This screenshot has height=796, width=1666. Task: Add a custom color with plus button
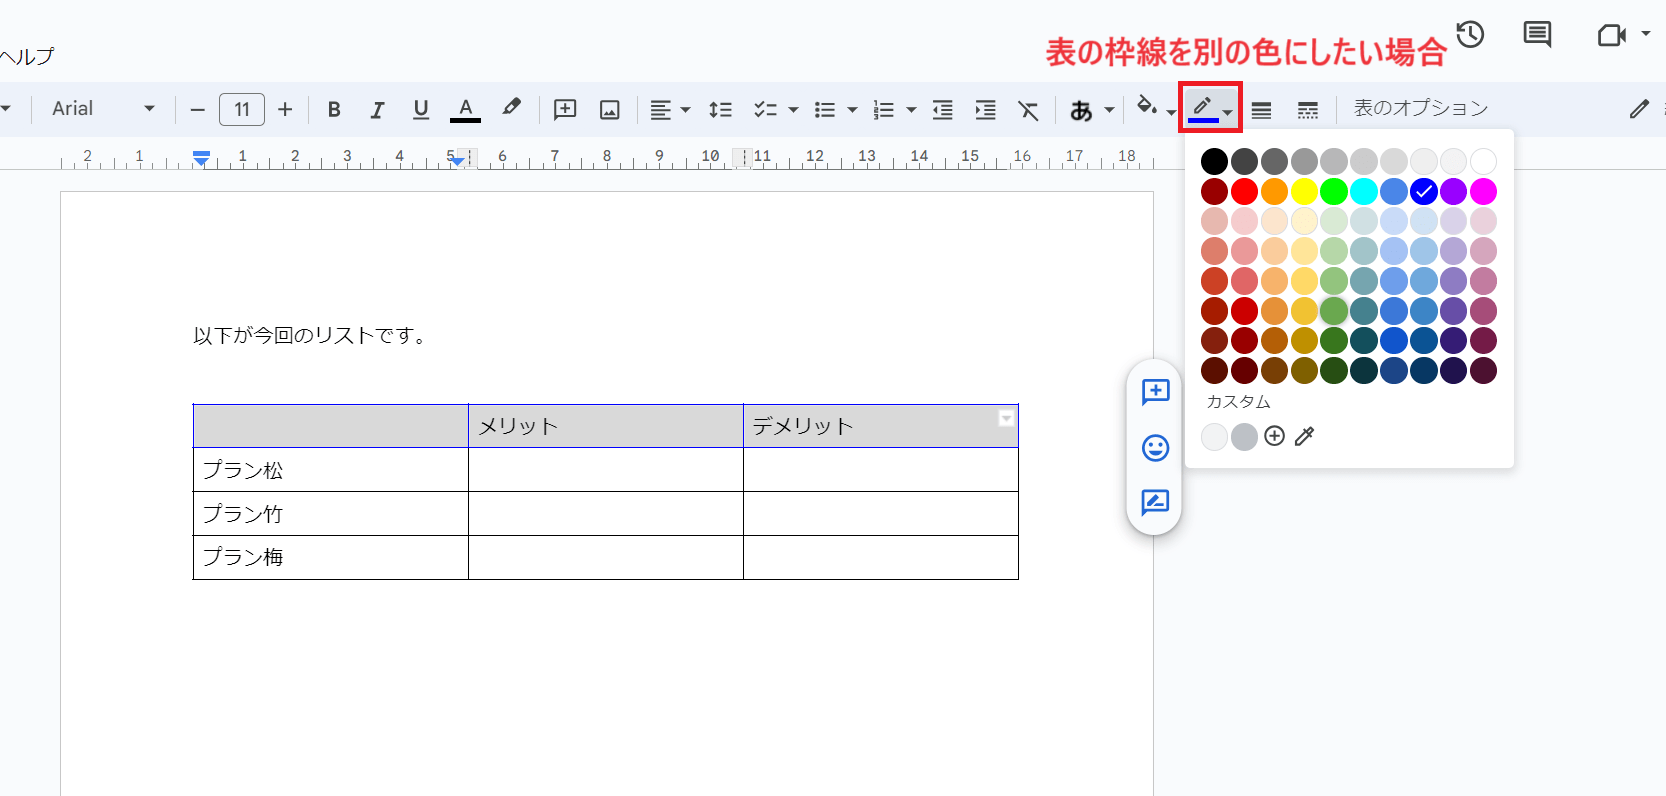point(1274,436)
